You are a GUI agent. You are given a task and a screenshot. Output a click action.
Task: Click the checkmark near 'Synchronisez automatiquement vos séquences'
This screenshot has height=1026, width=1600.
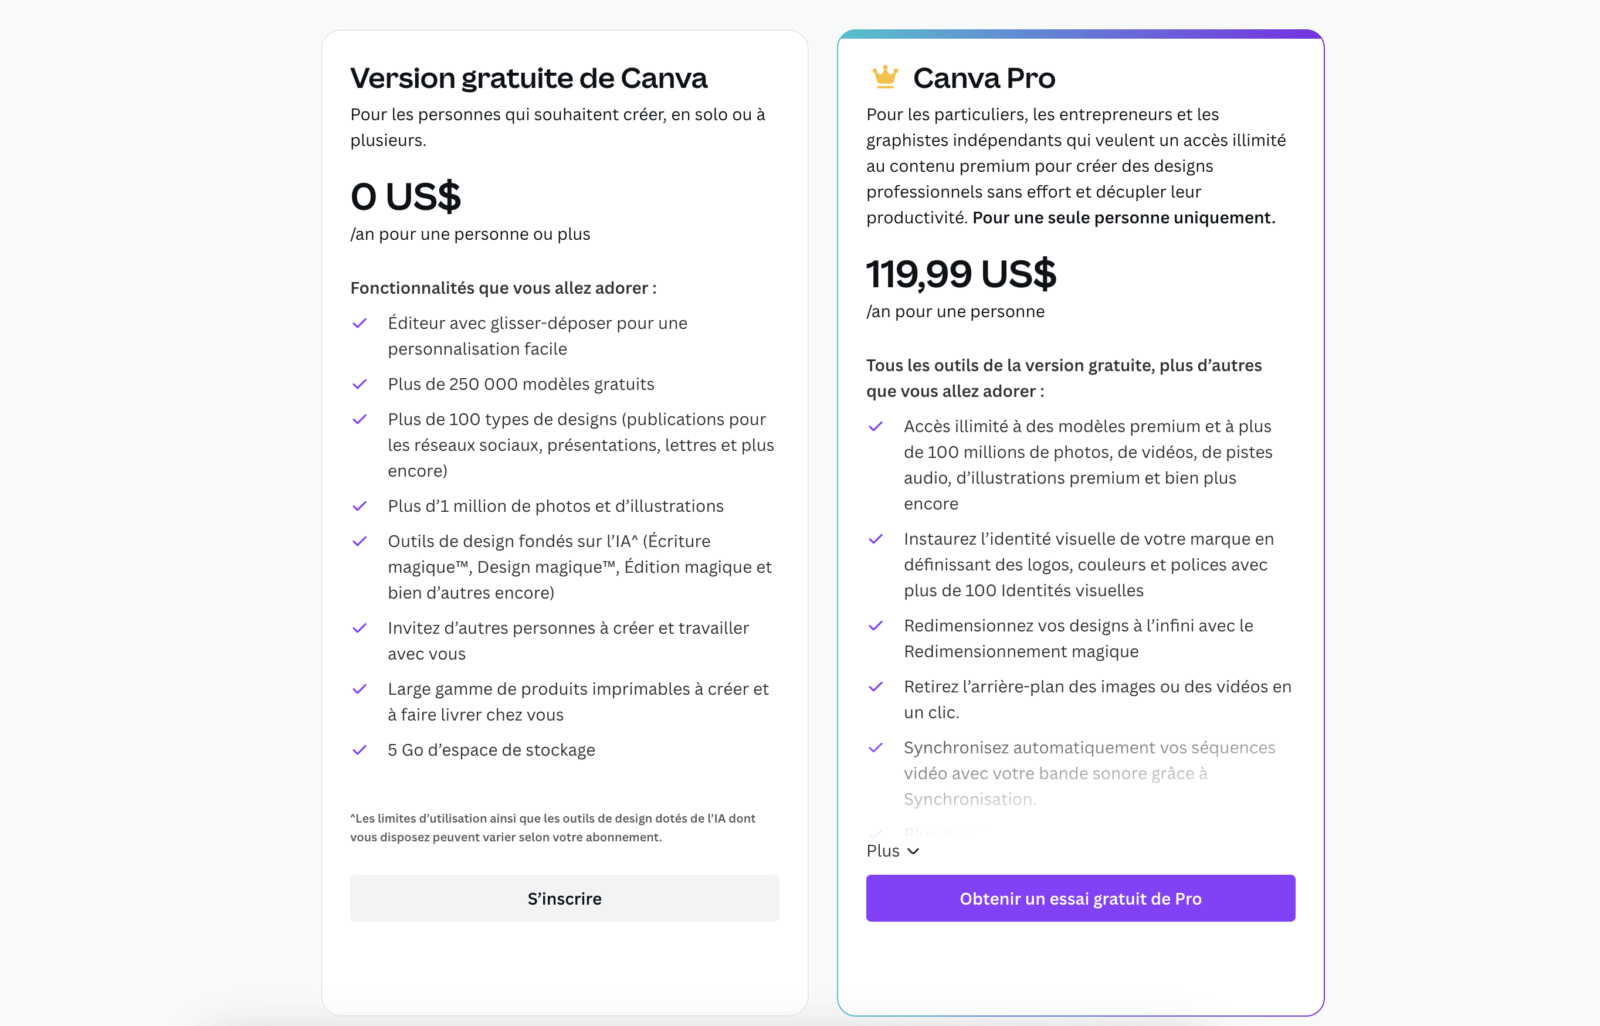pyautogui.click(x=877, y=748)
